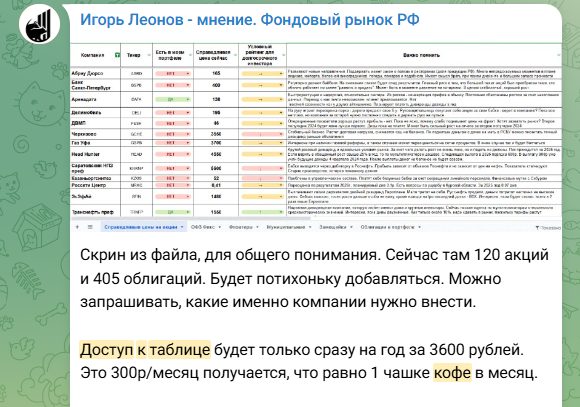Open the channel avatar with the cat logo

(x=40, y=24)
